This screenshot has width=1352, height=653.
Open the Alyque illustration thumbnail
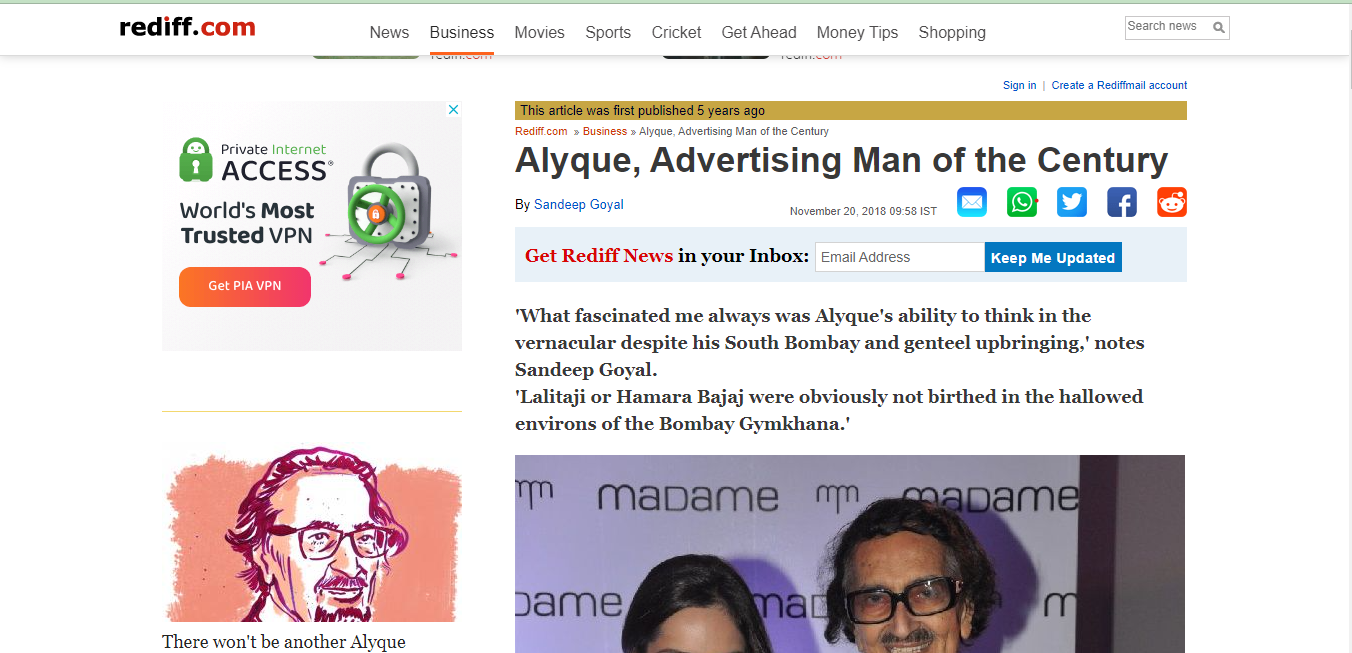312,534
